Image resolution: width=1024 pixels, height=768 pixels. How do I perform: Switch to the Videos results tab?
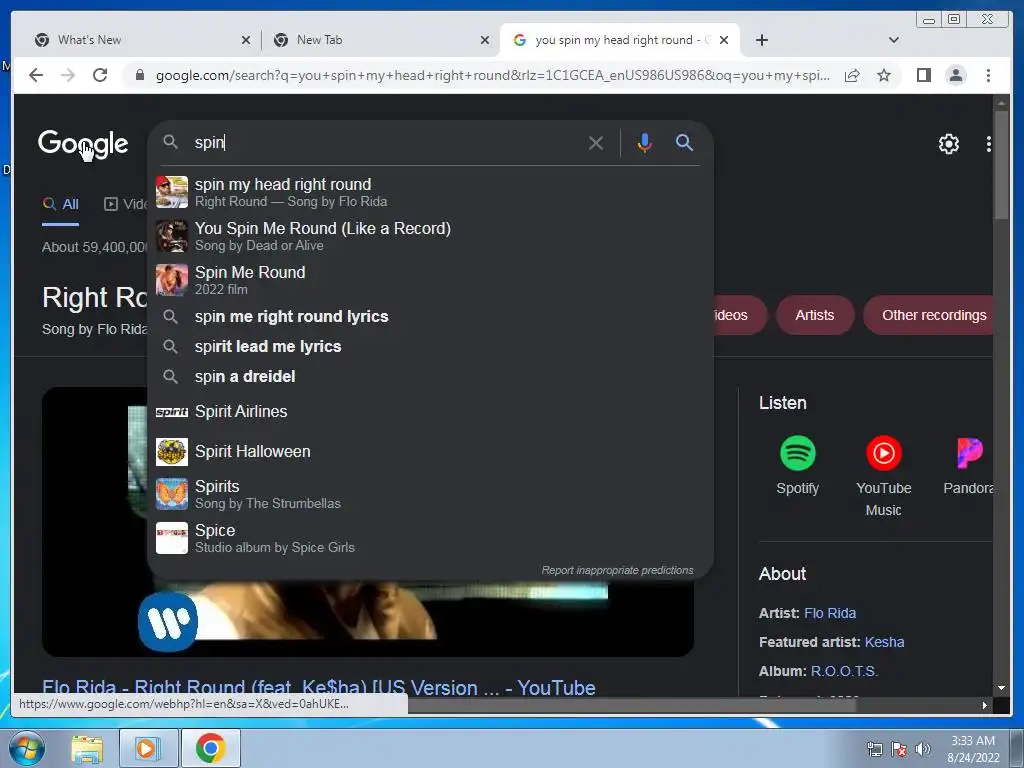tap(126, 204)
